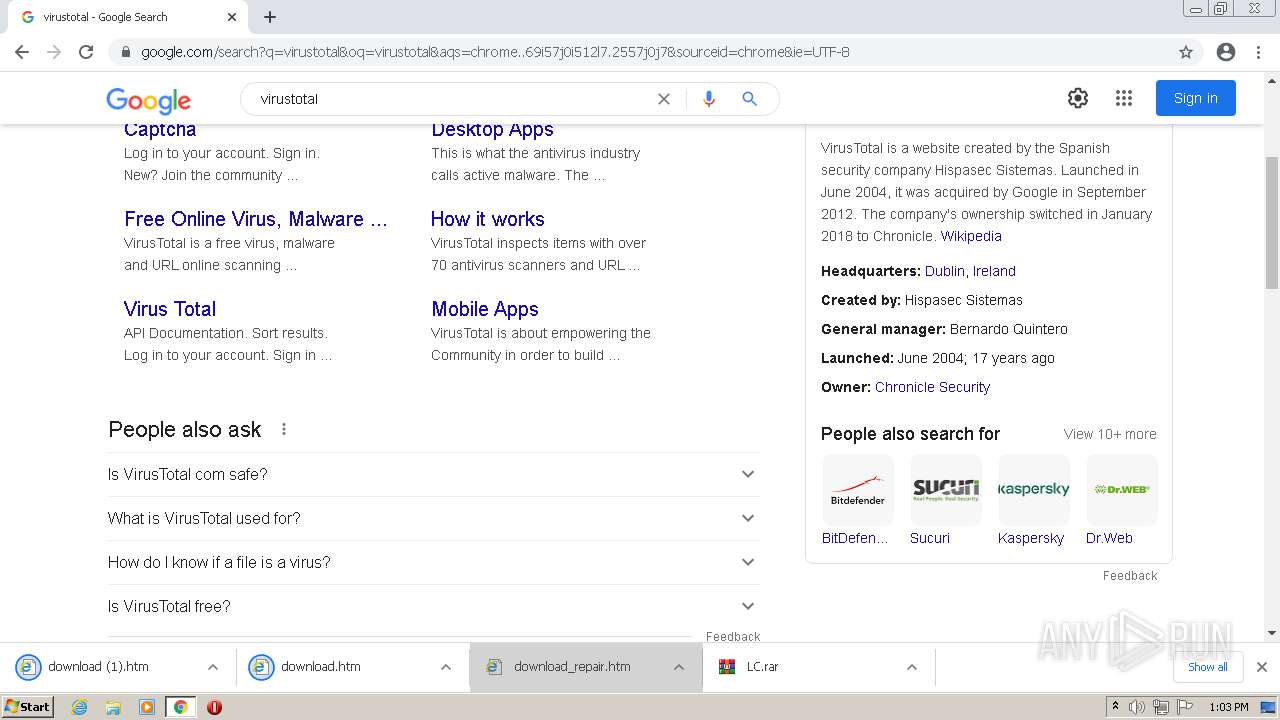1280x720 pixels.
Task: Click in the Google search input
Action: [450, 99]
